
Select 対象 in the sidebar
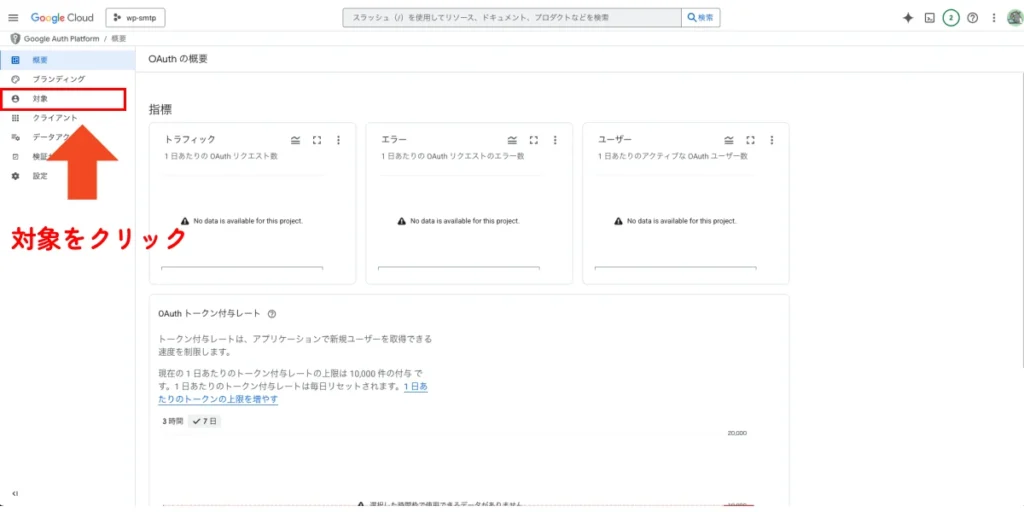[x=40, y=99]
